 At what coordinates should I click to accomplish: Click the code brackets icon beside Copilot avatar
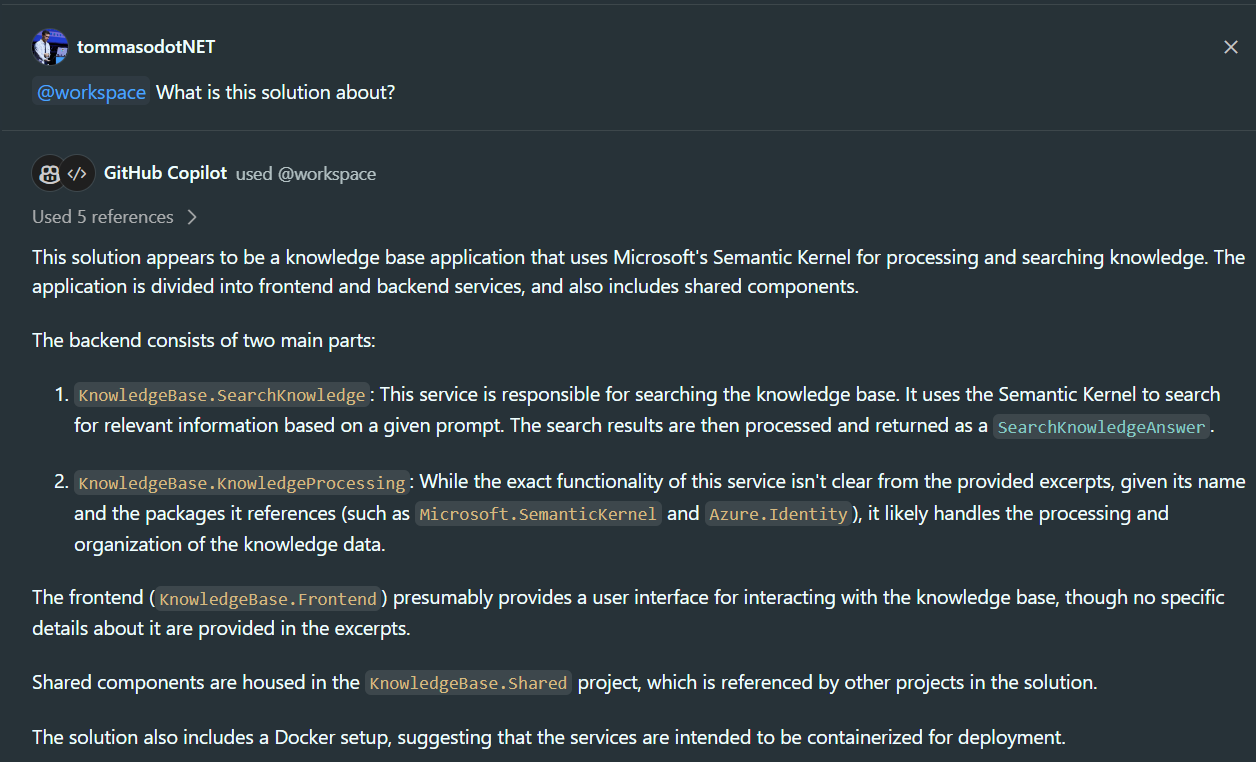[78, 172]
